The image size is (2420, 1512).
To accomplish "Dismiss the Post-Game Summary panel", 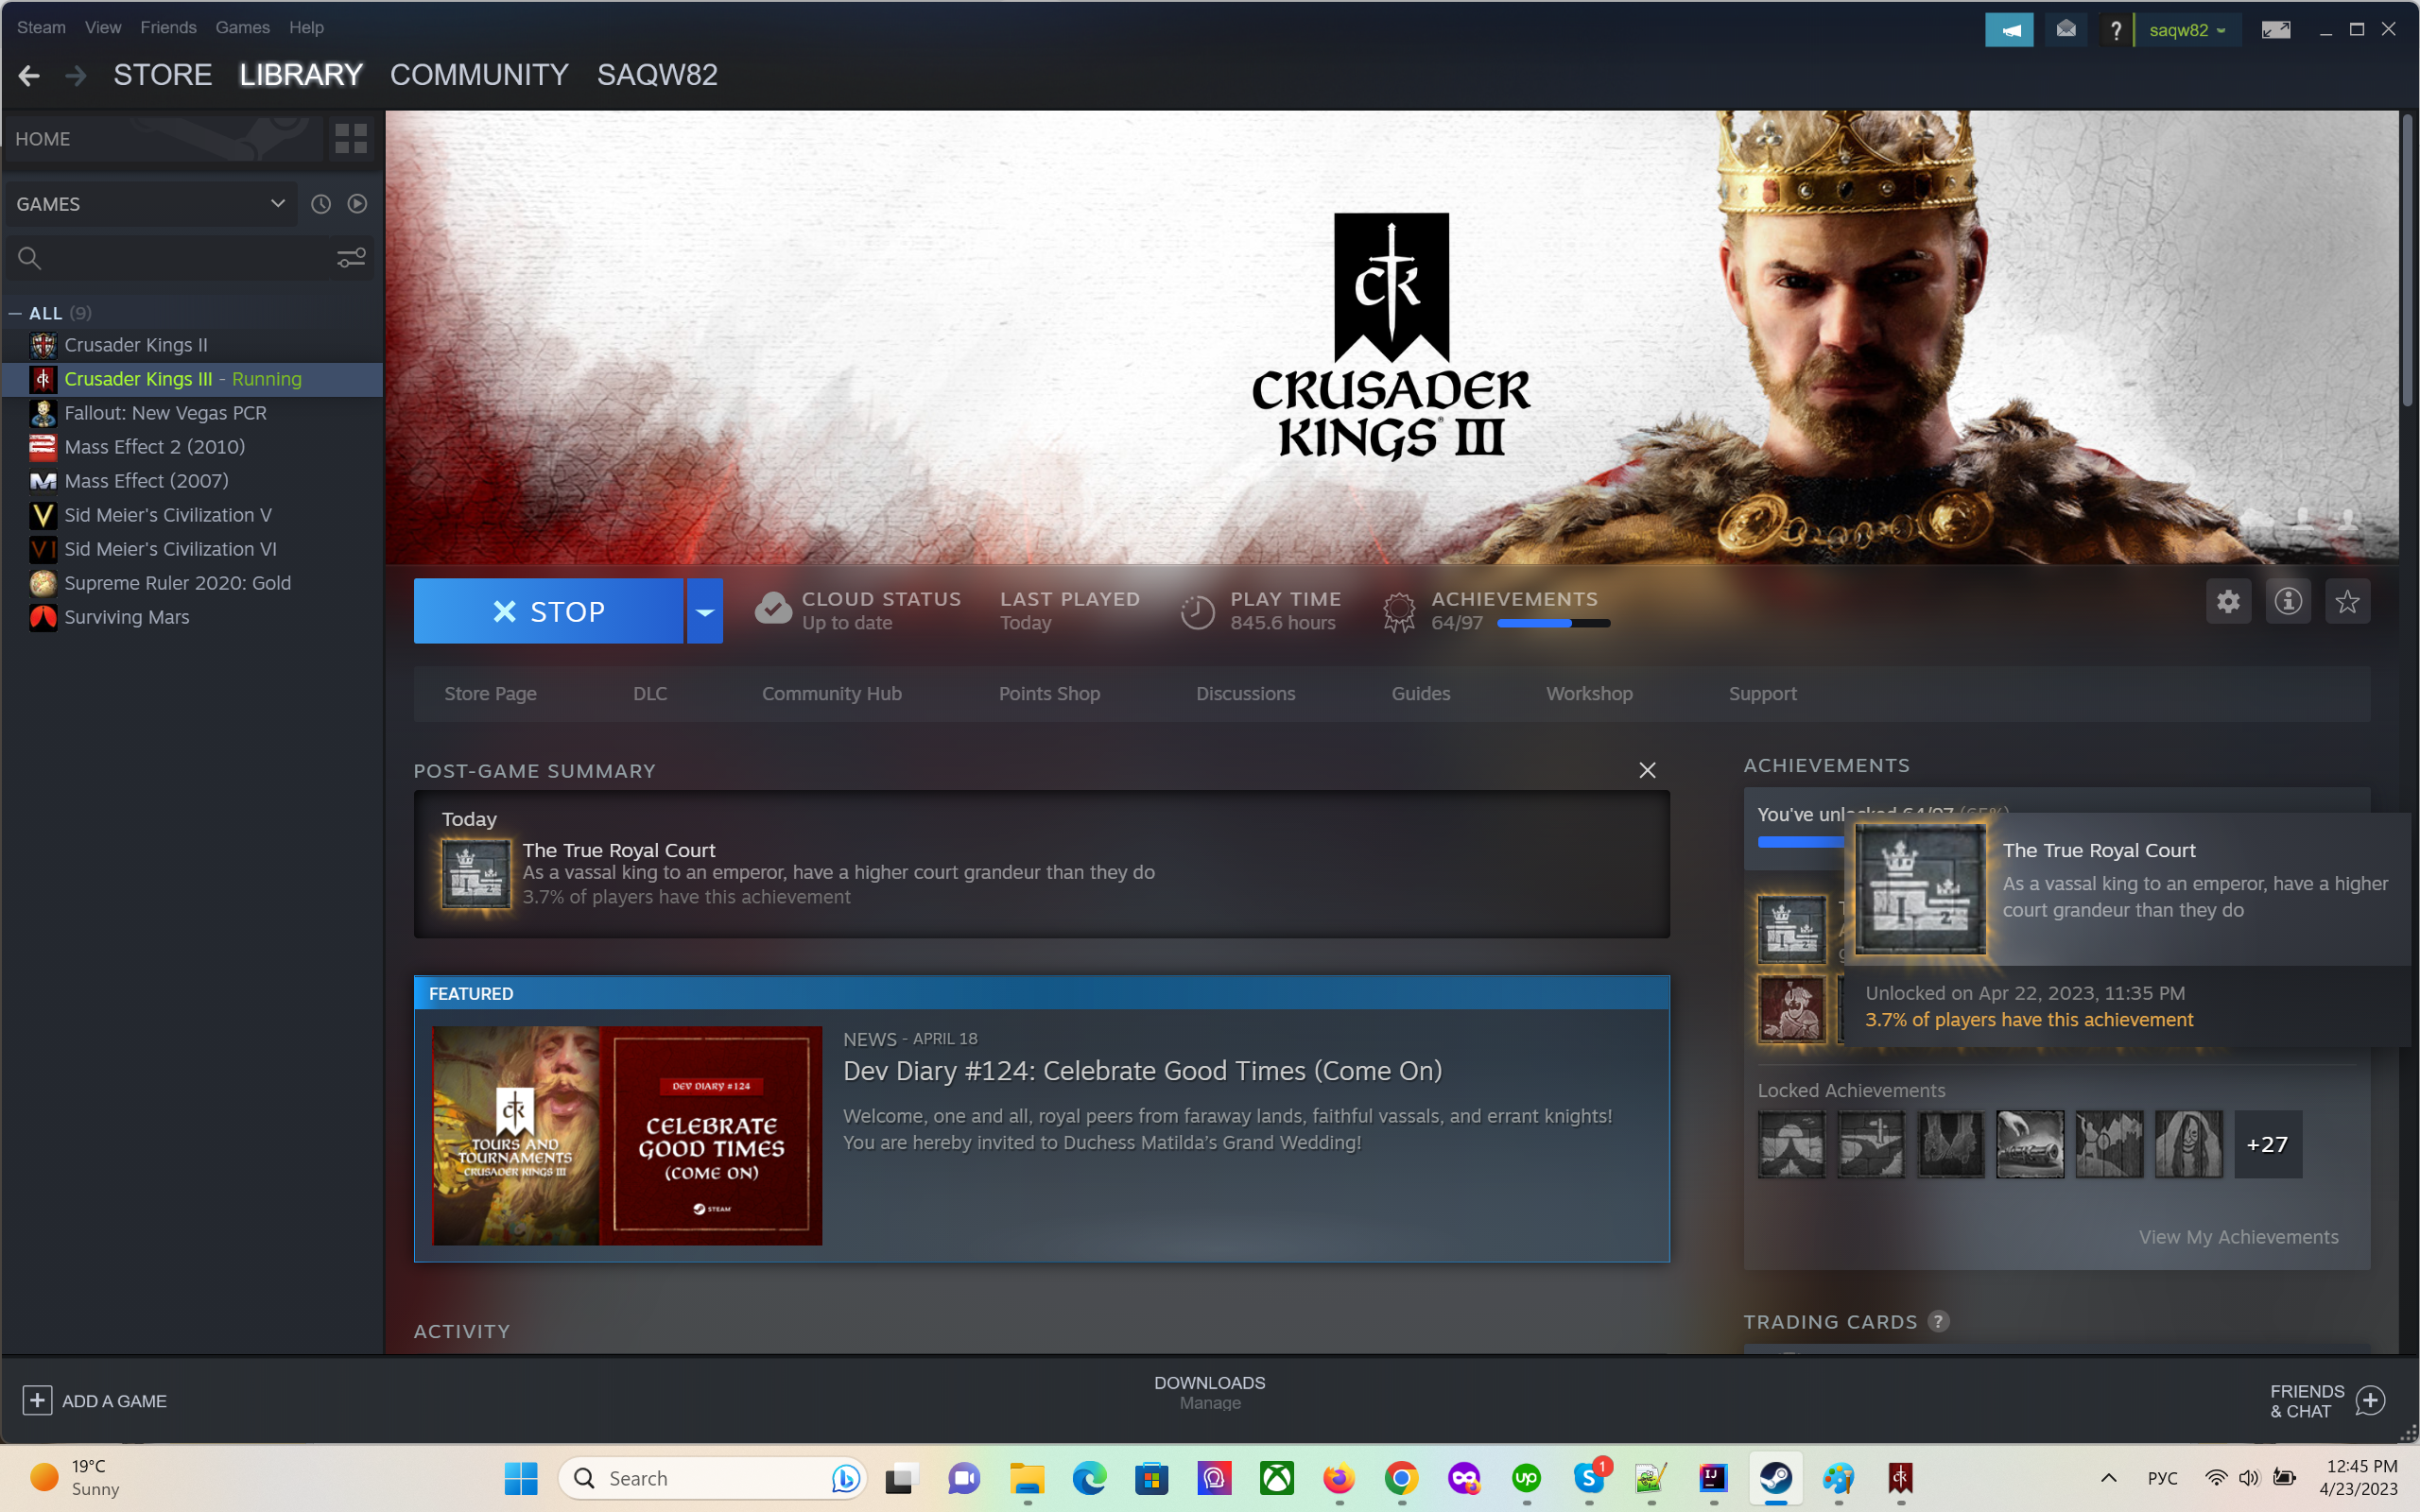I will [x=1647, y=770].
